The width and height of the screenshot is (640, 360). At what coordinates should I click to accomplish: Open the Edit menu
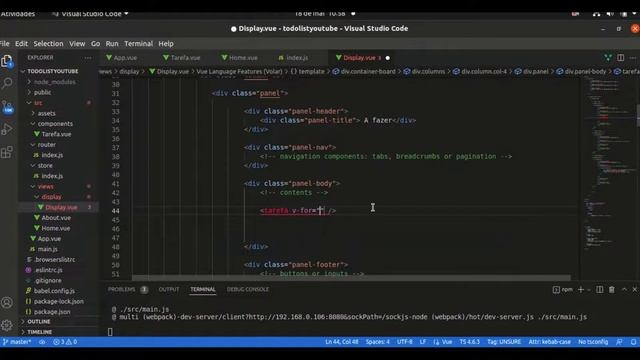pos(21,44)
